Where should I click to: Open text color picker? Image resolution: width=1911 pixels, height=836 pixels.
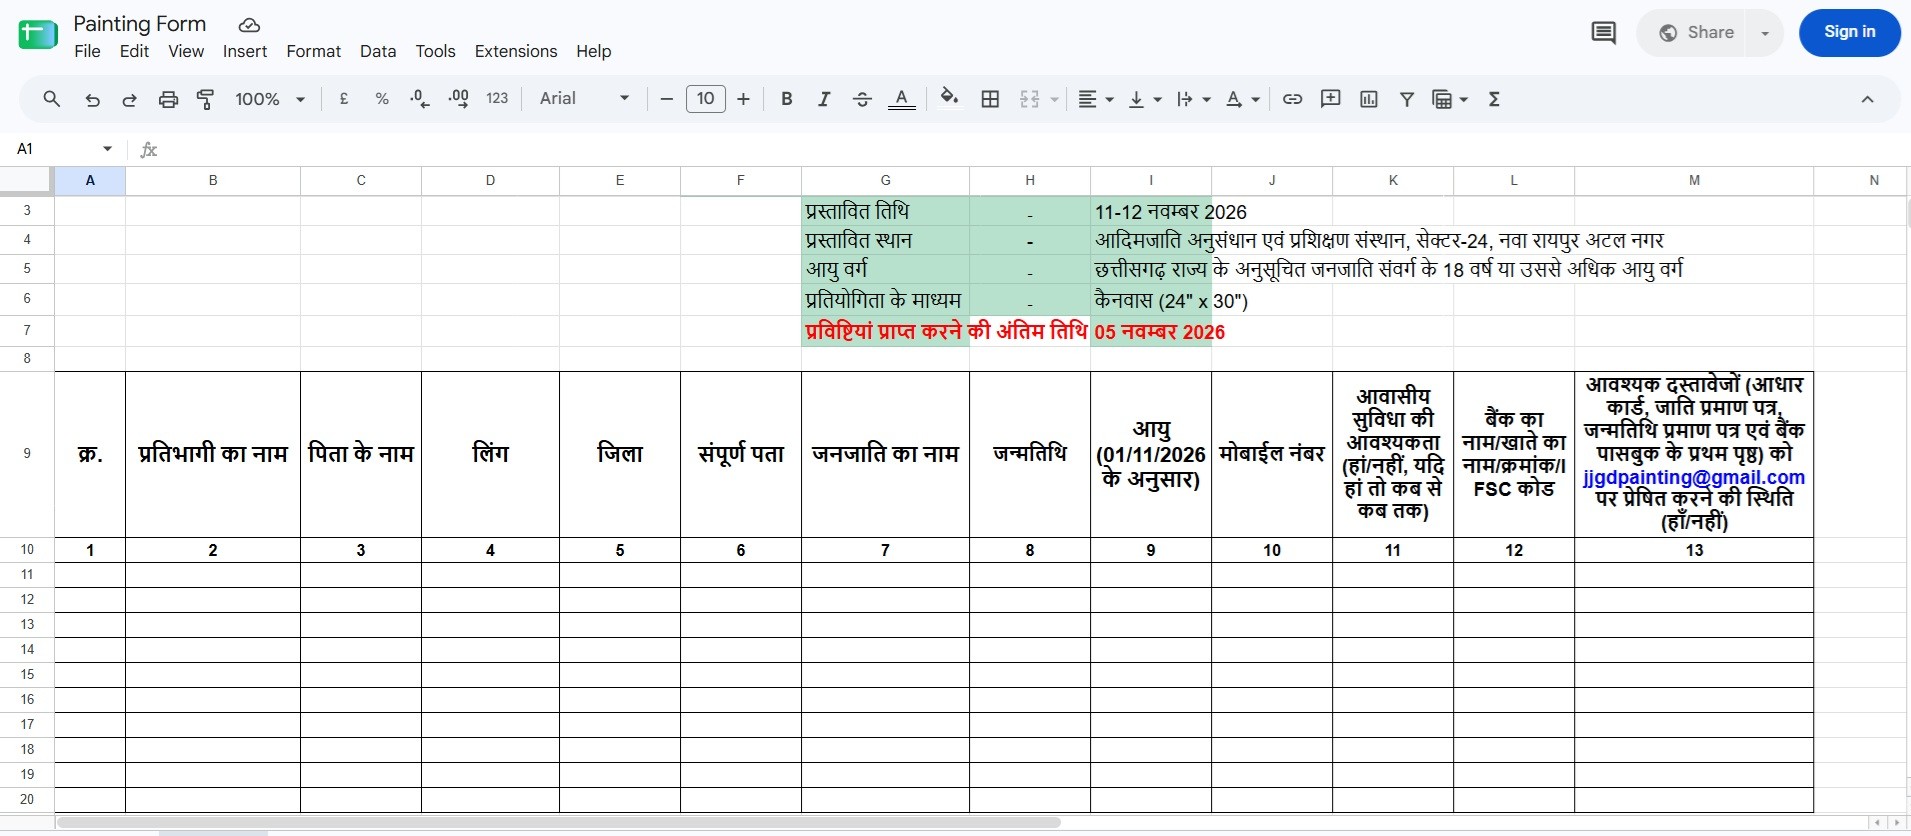pyautogui.click(x=901, y=99)
